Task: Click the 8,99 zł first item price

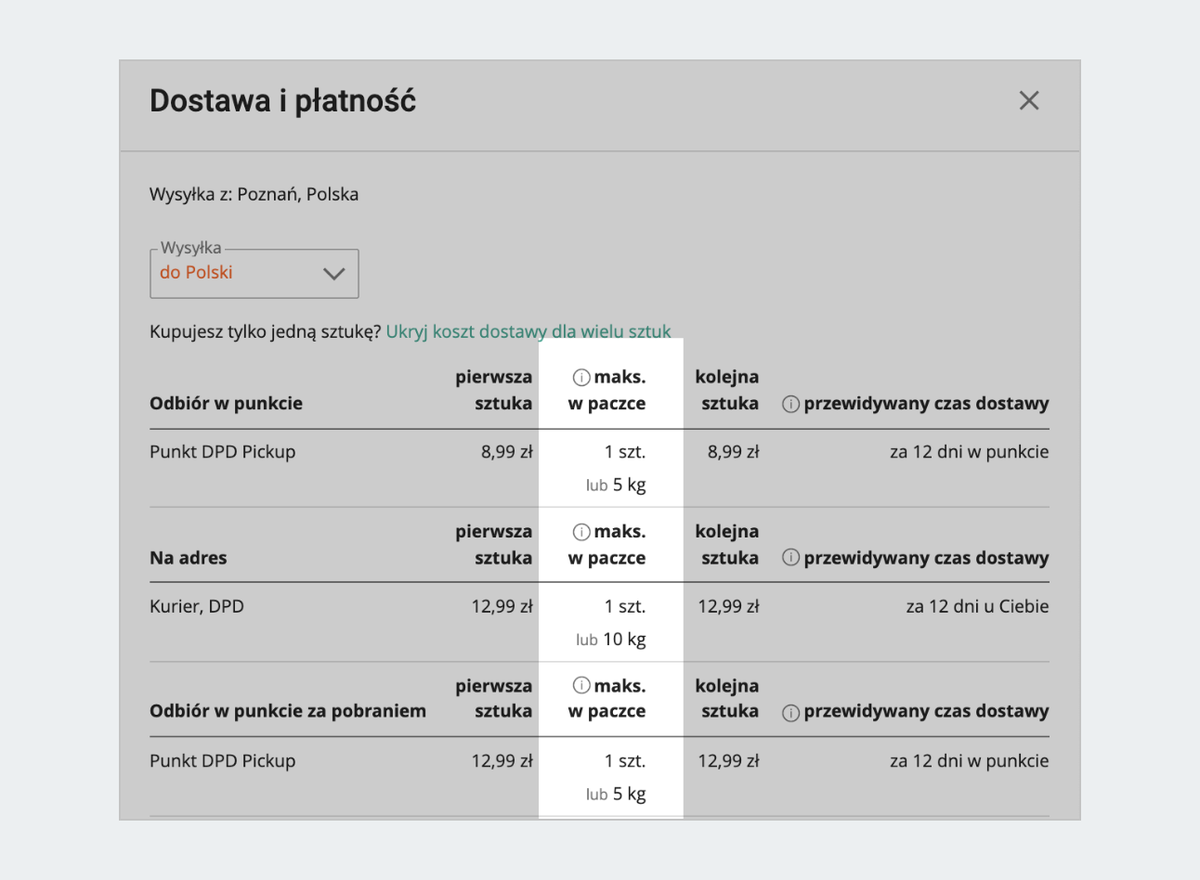Action: coord(507,452)
